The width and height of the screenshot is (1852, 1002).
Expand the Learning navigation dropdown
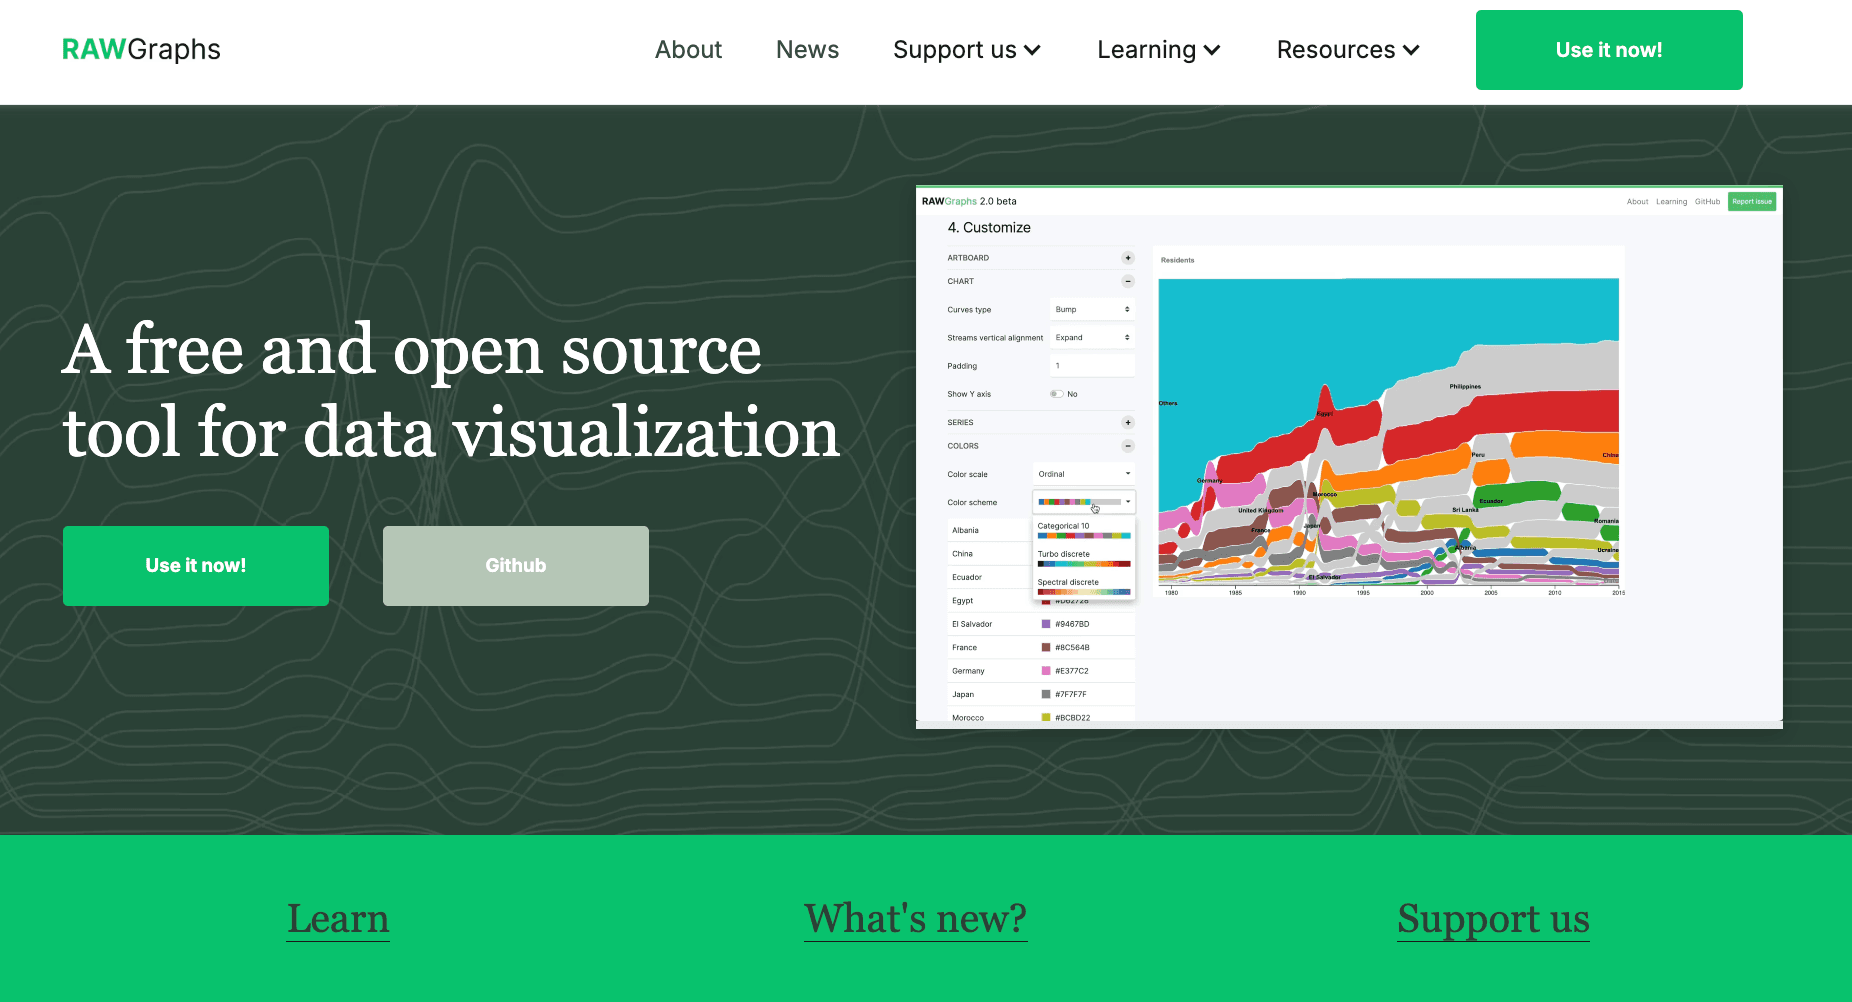click(1159, 50)
